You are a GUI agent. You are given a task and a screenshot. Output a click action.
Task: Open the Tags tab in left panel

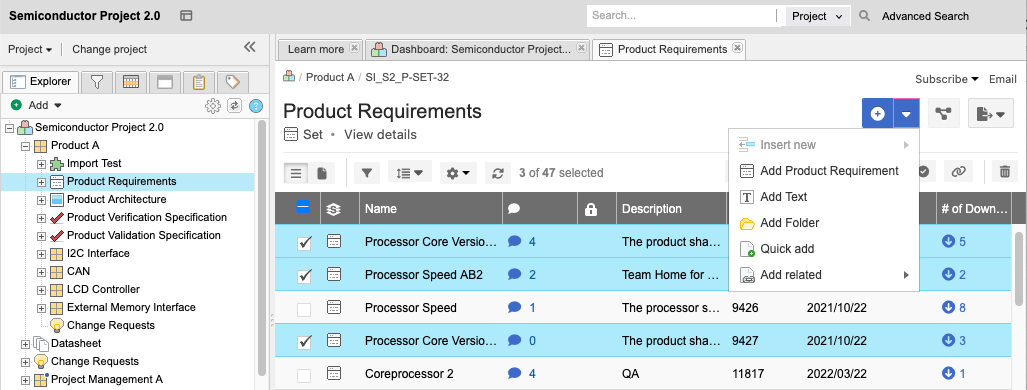click(x=233, y=82)
